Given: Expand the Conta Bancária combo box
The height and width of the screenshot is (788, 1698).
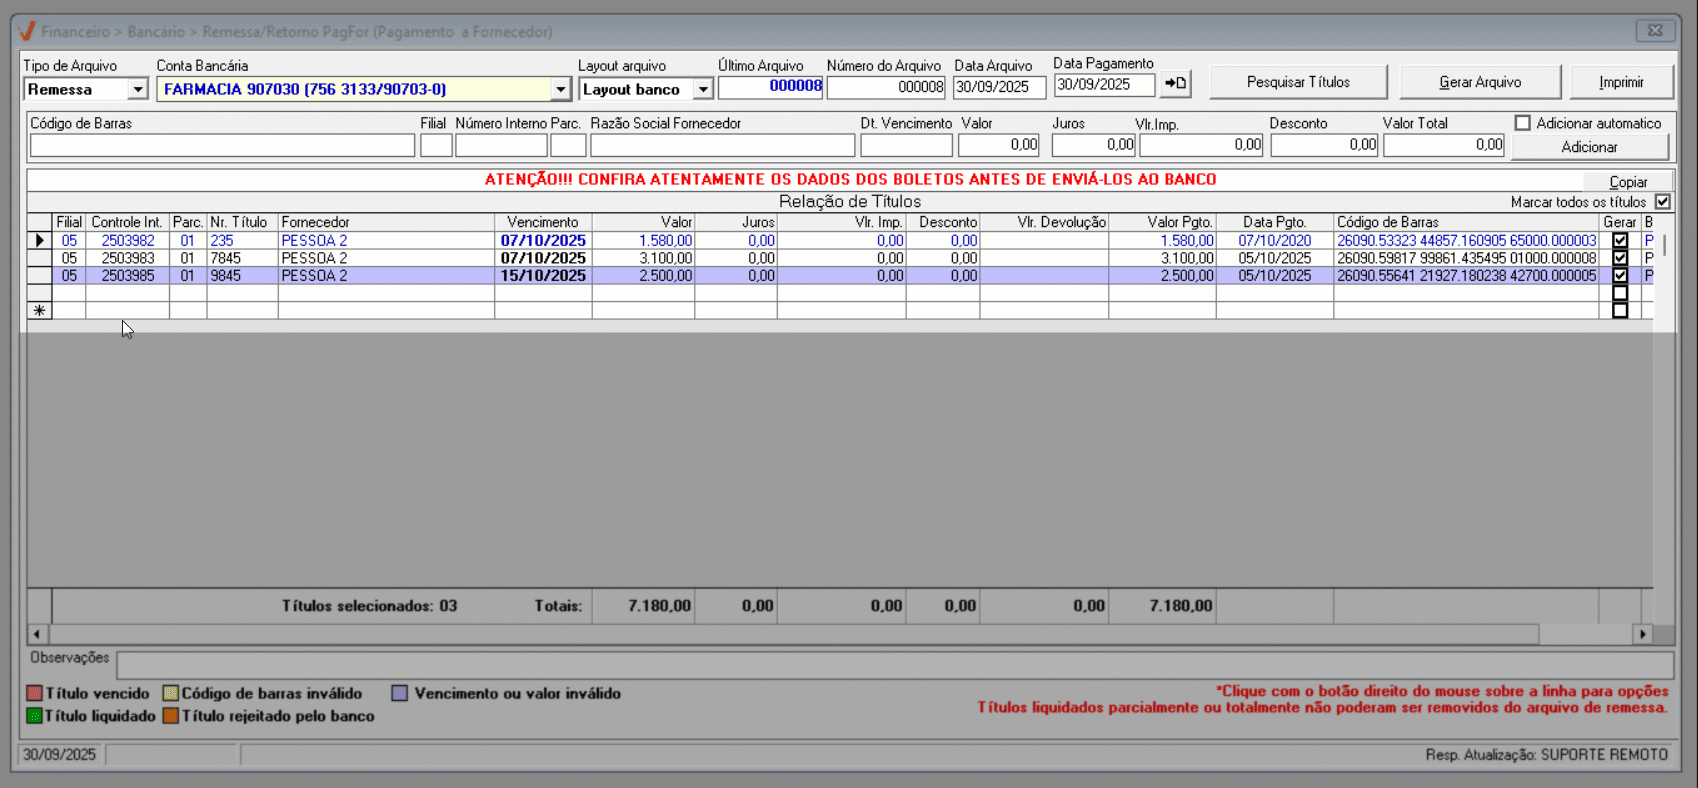Looking at the screenshot, I should point(560,89).
